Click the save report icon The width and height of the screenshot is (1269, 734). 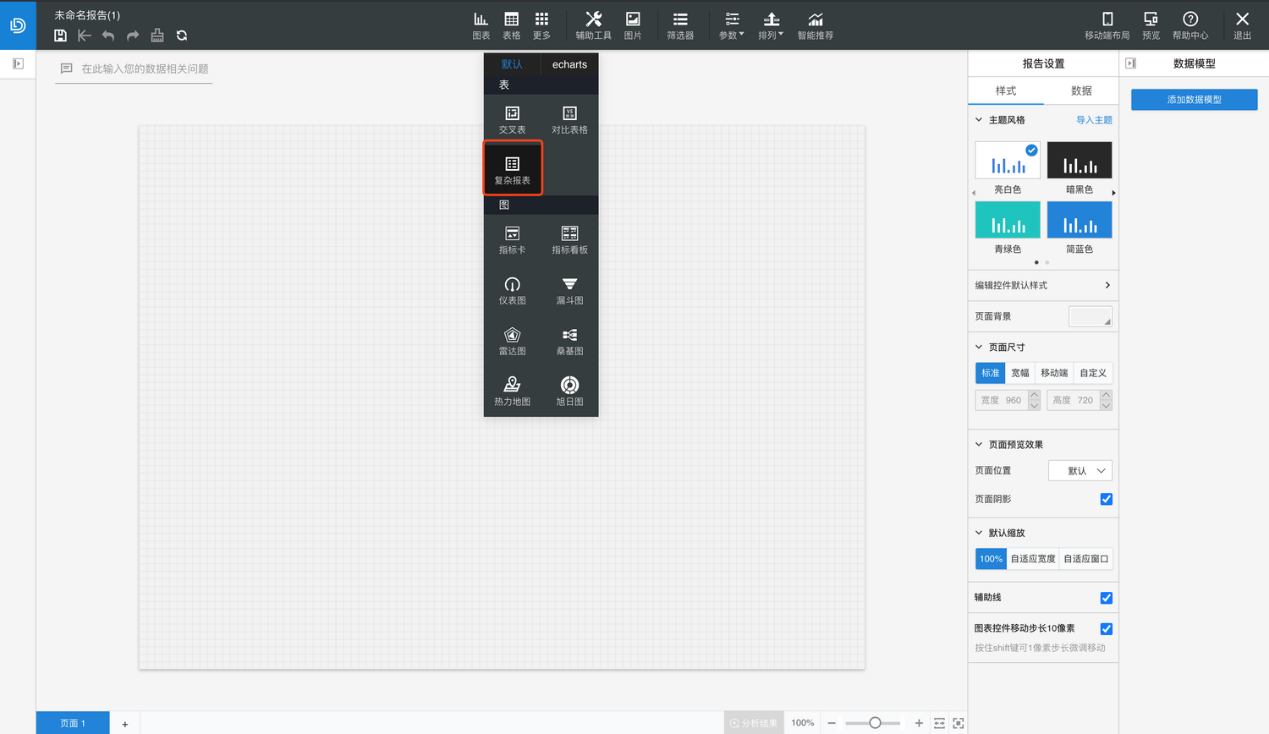60,36
